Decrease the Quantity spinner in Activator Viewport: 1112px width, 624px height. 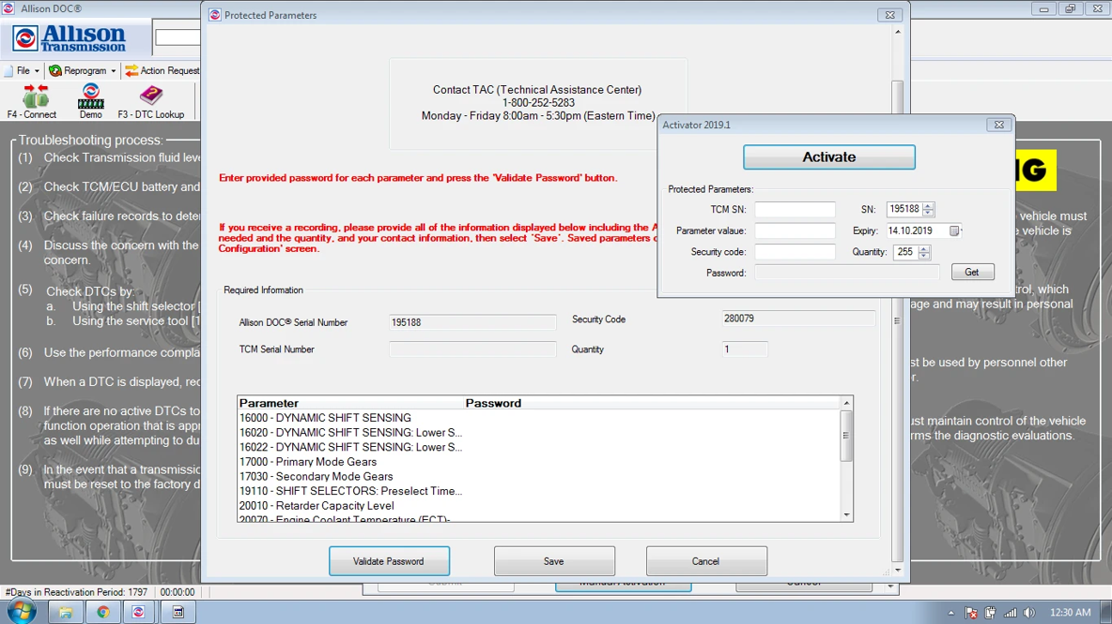point(924,255)
